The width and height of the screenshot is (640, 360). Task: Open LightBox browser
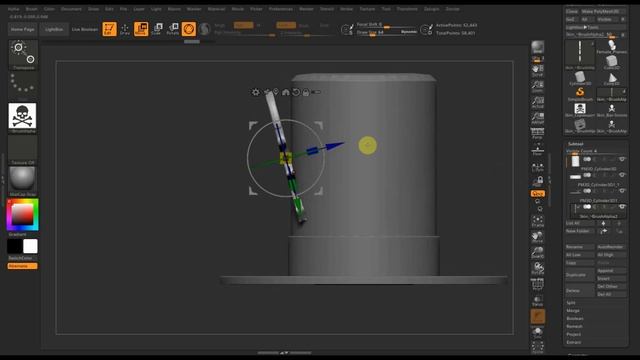point(54,29)
